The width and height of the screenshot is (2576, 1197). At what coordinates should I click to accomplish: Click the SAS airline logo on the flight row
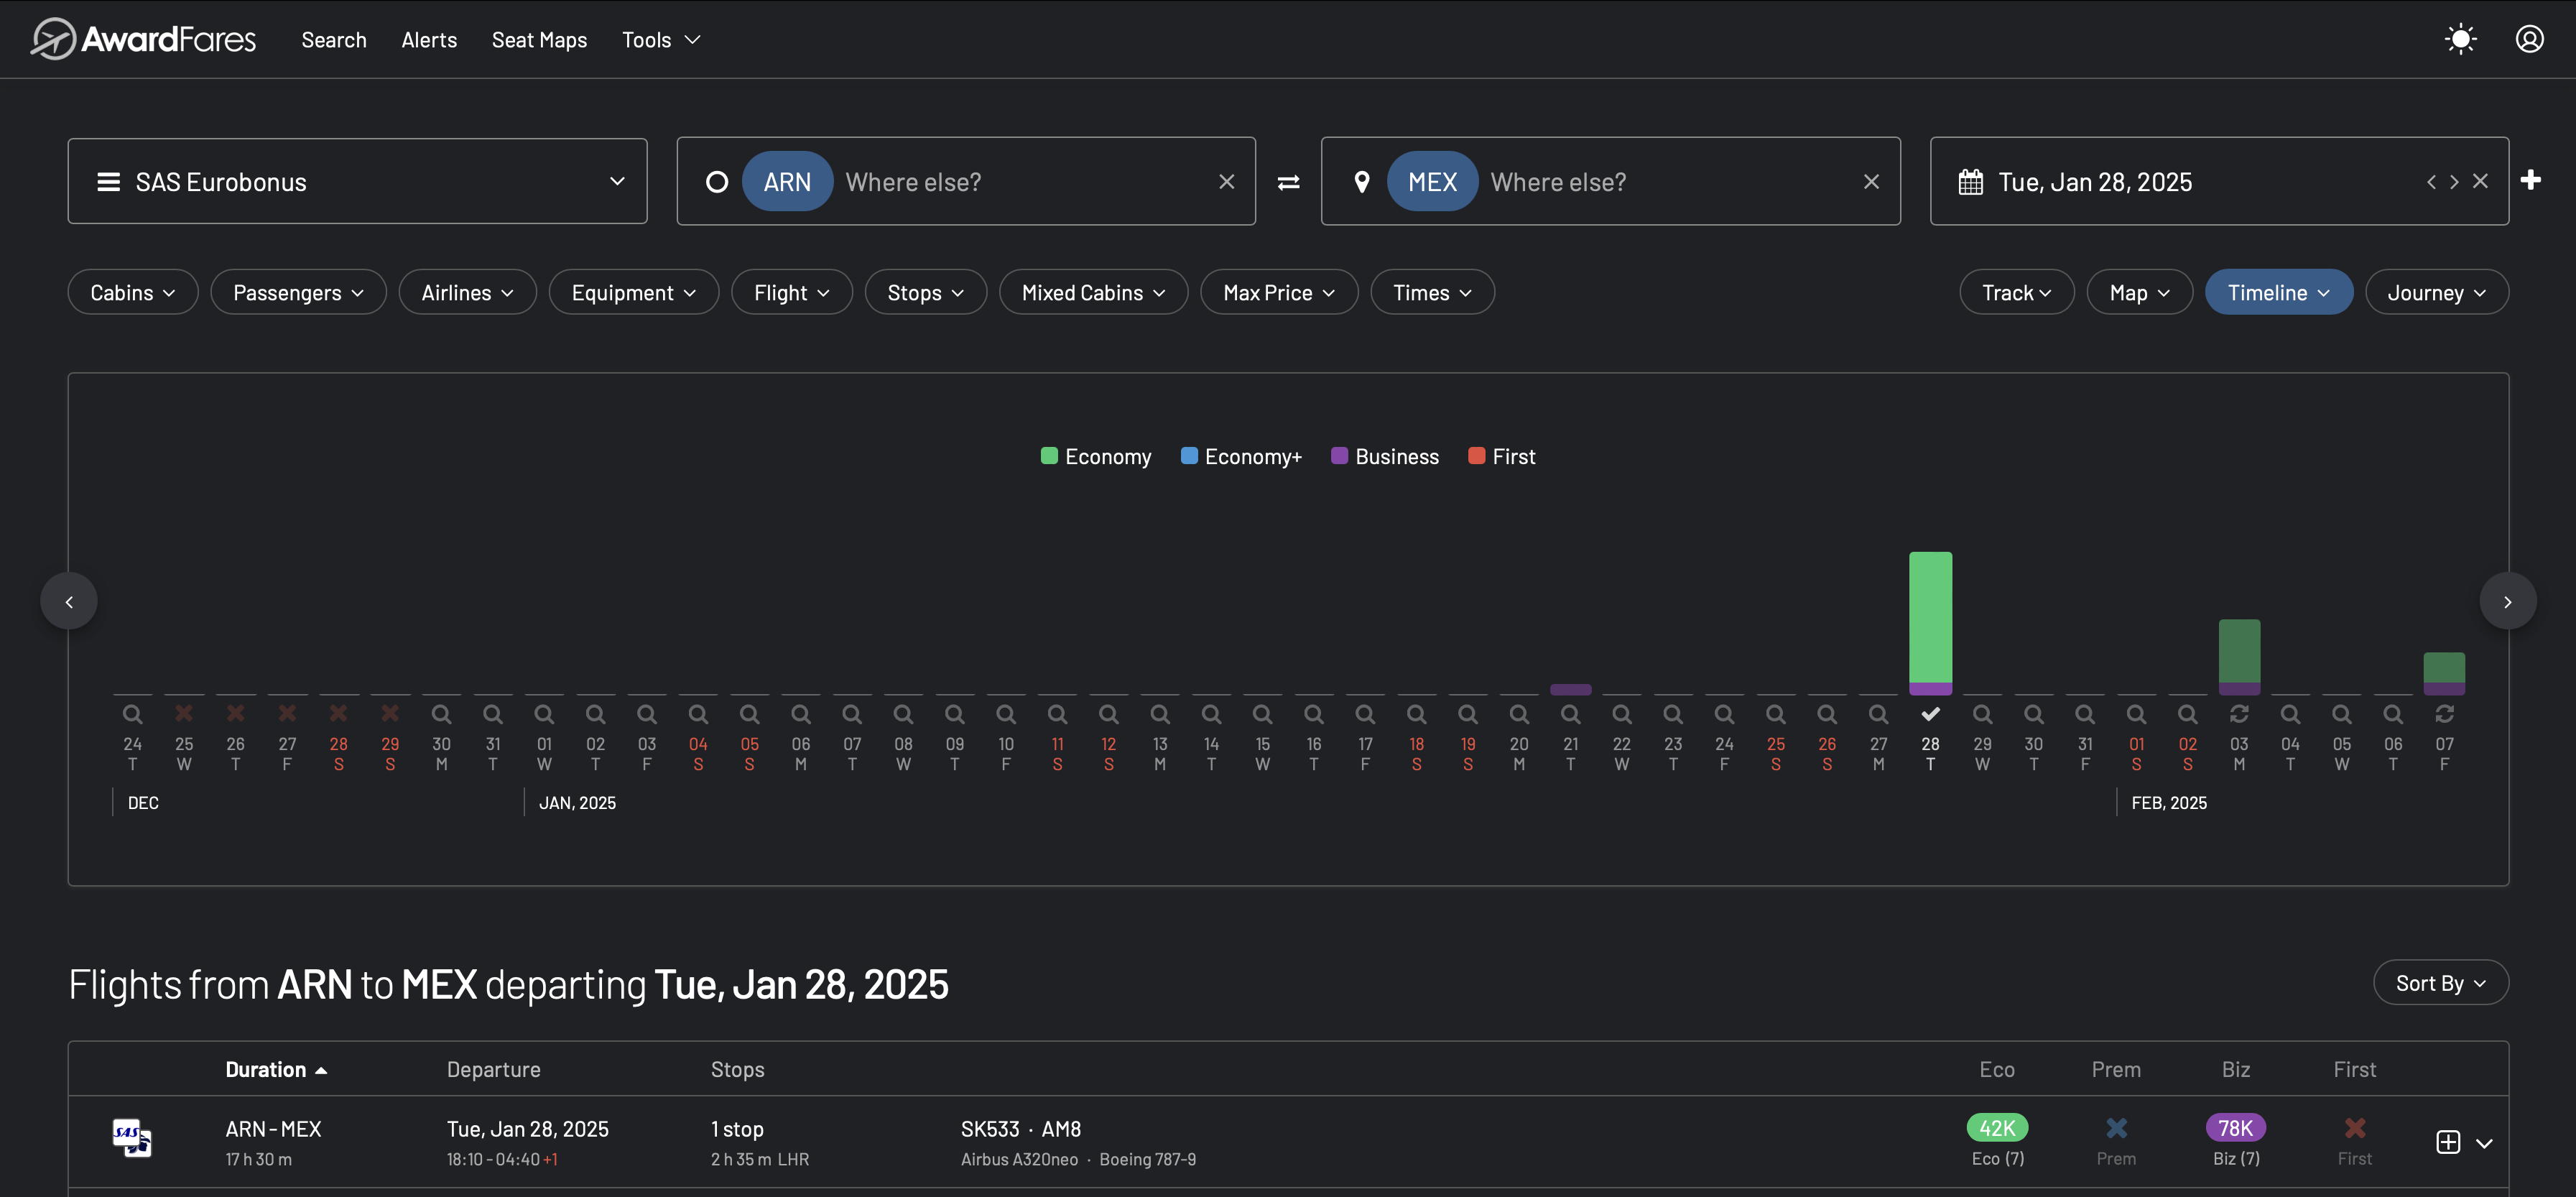pyautogui.click(x=133, y=1139)
